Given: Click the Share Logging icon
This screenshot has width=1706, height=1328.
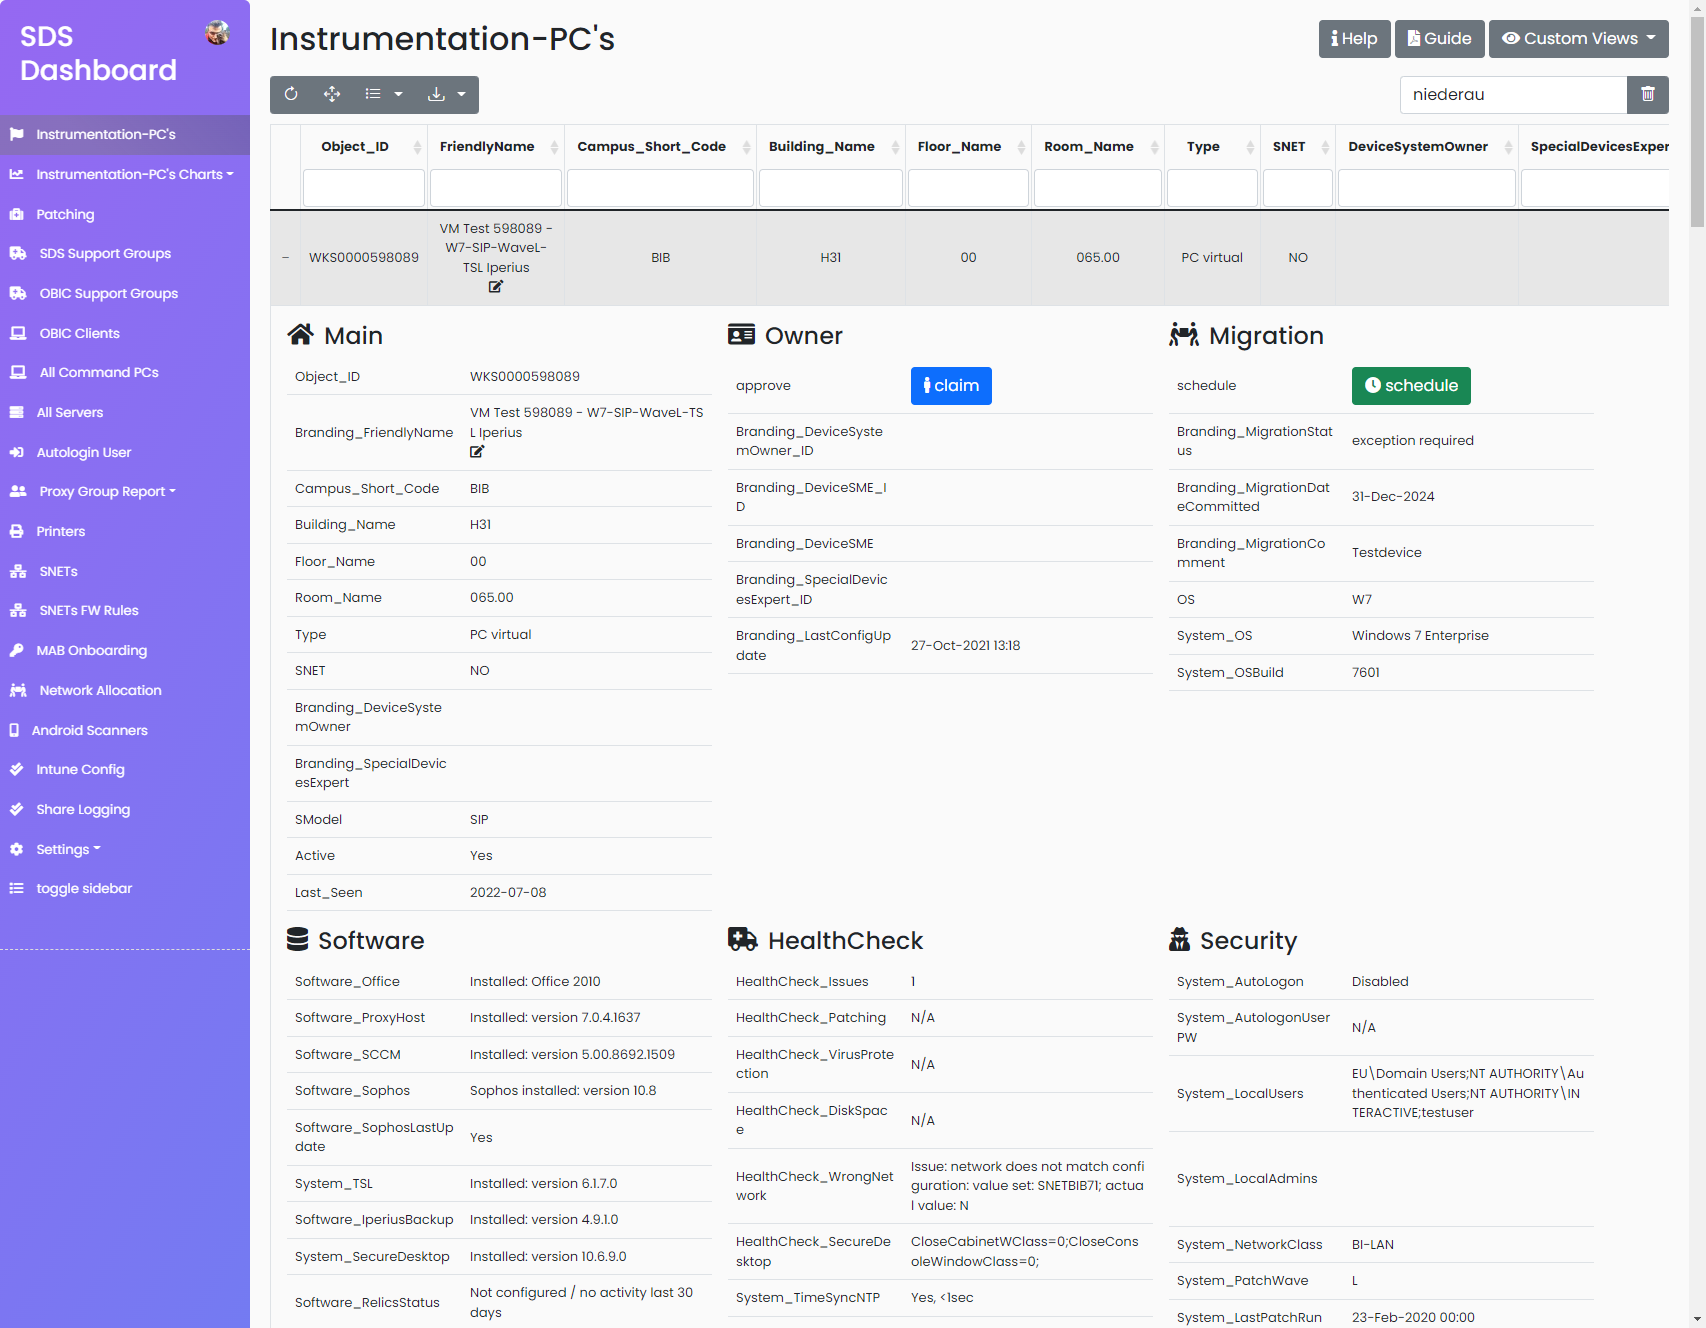Looking at the screenshot, I should pos(17,809).
